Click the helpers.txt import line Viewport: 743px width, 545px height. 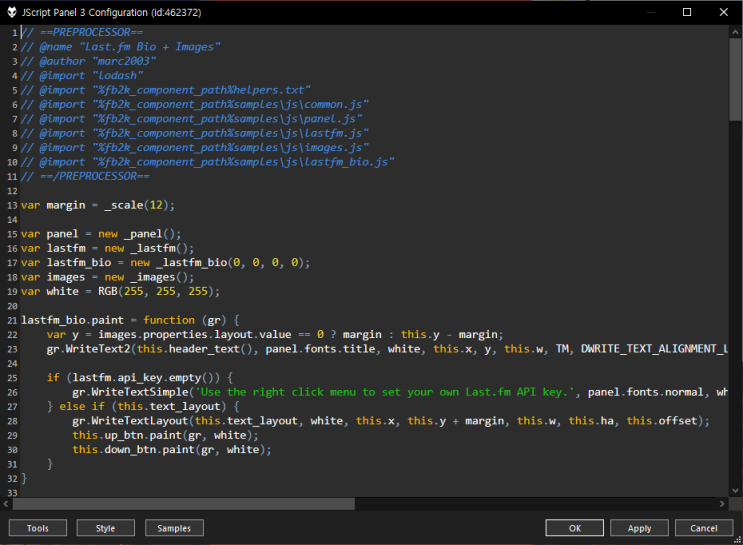166,90
